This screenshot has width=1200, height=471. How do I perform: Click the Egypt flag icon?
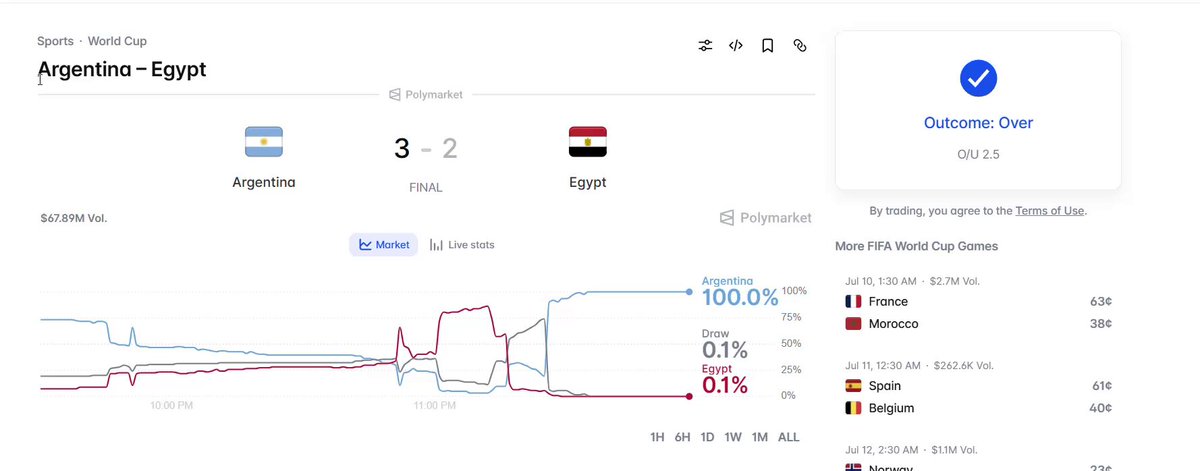[587, 142]
